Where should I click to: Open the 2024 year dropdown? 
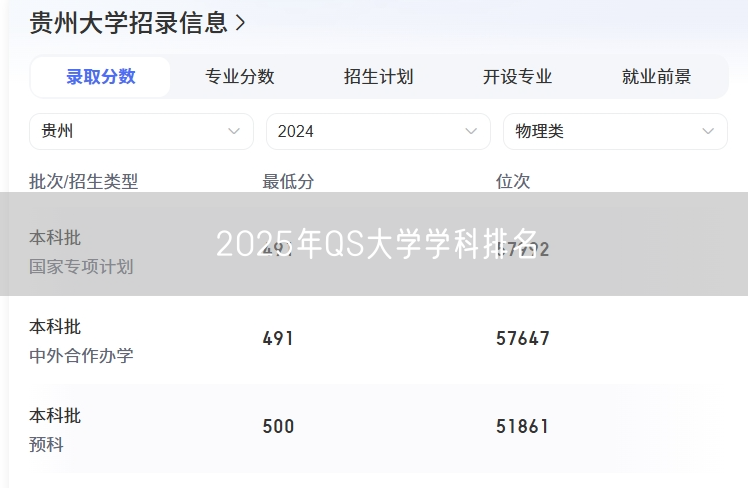[x=378, y=131]
